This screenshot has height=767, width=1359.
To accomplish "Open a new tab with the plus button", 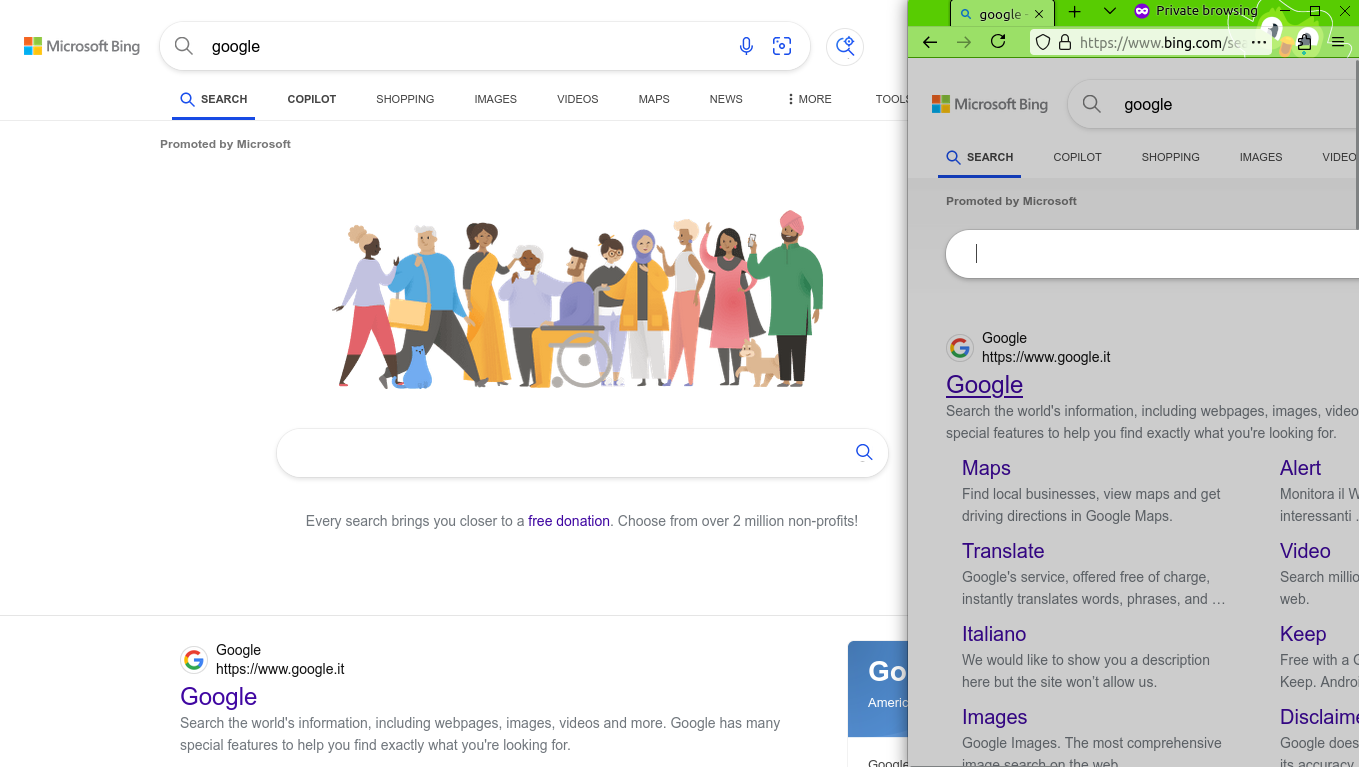I will click(1075, 12).
